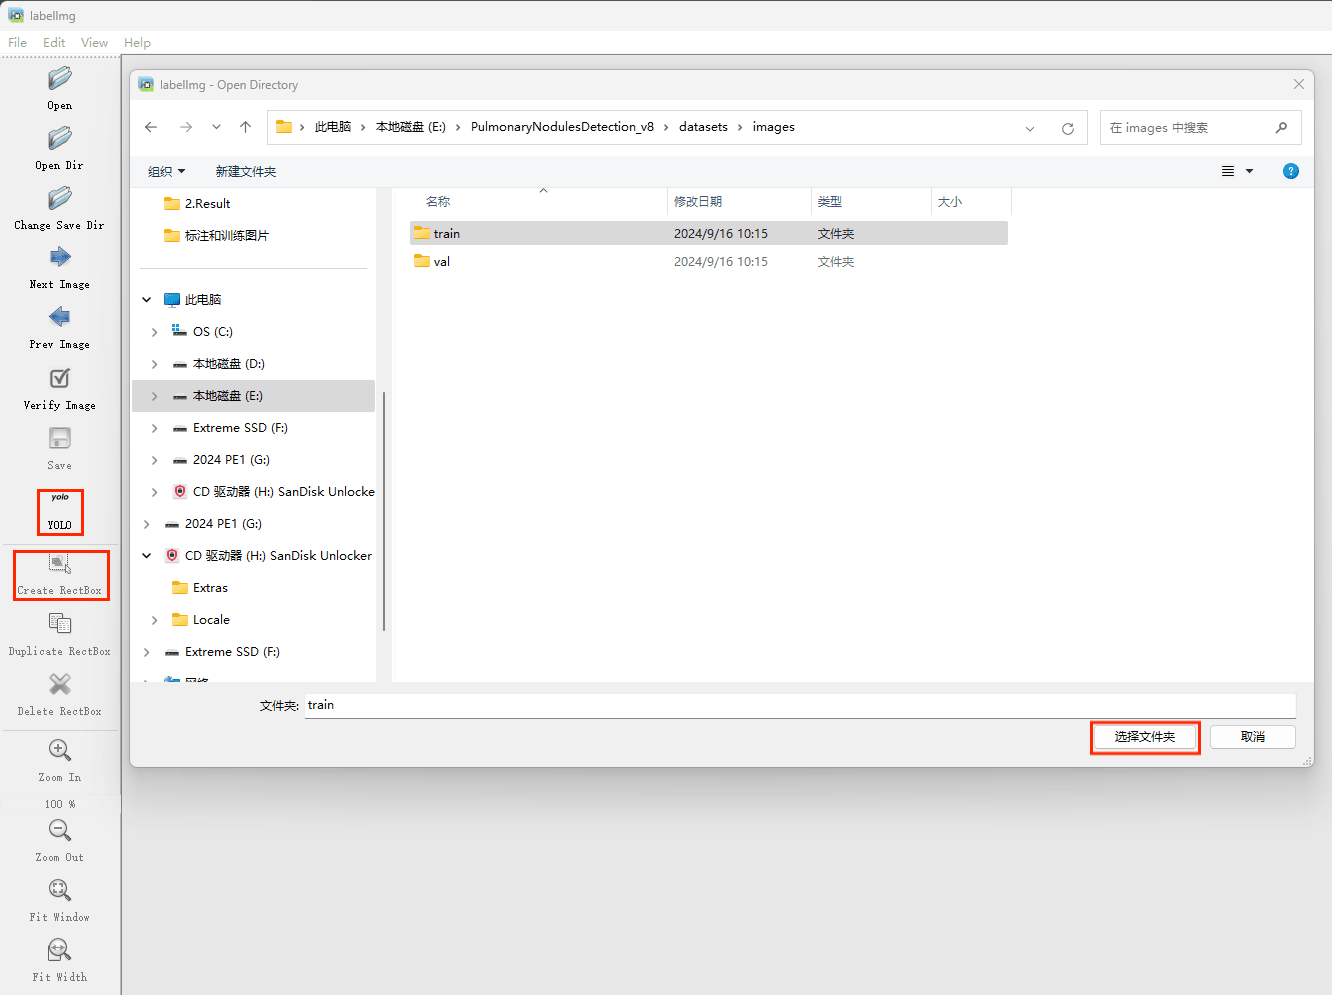Click the navigation pane scrollbar
The width and height of the screenshot is (1332, 995).
384,511
